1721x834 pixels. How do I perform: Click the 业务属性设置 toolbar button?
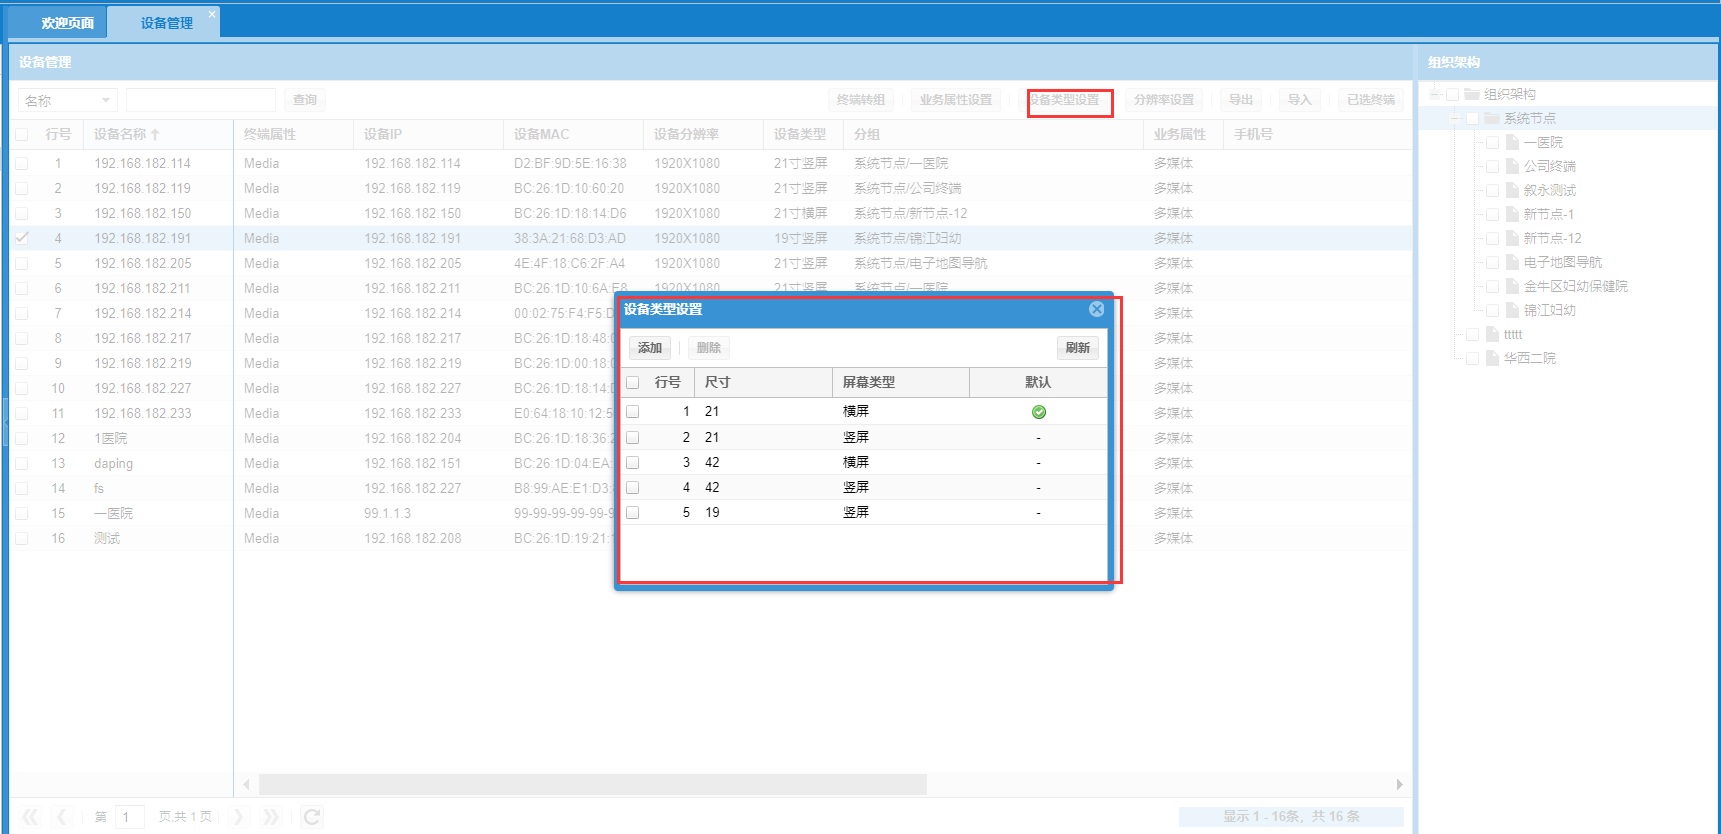click(956, 100)
